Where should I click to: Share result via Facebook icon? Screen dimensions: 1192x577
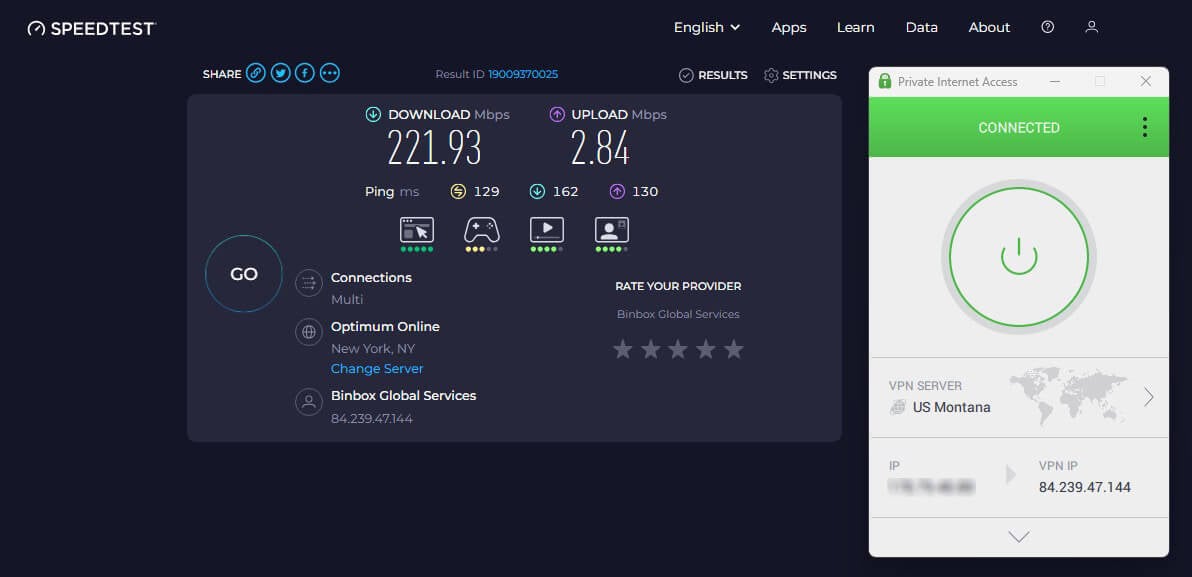[304, 72]
